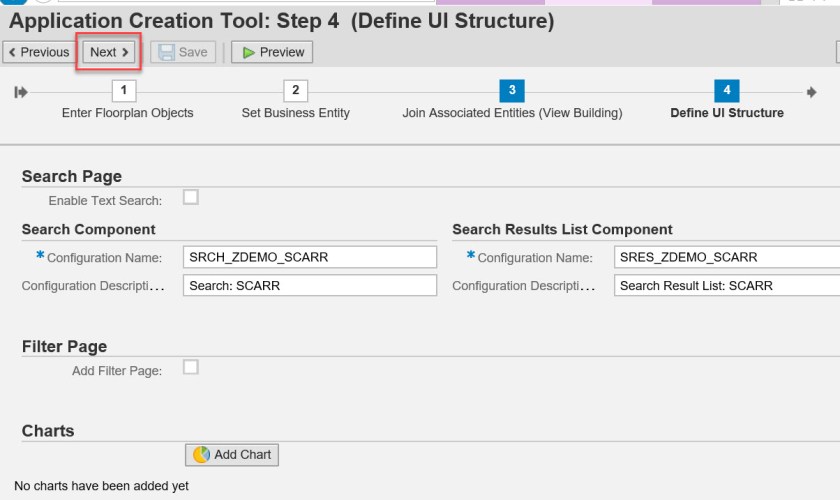
Task: Click the Enter Floorplan Objects step label
Action: coord(127,113)
